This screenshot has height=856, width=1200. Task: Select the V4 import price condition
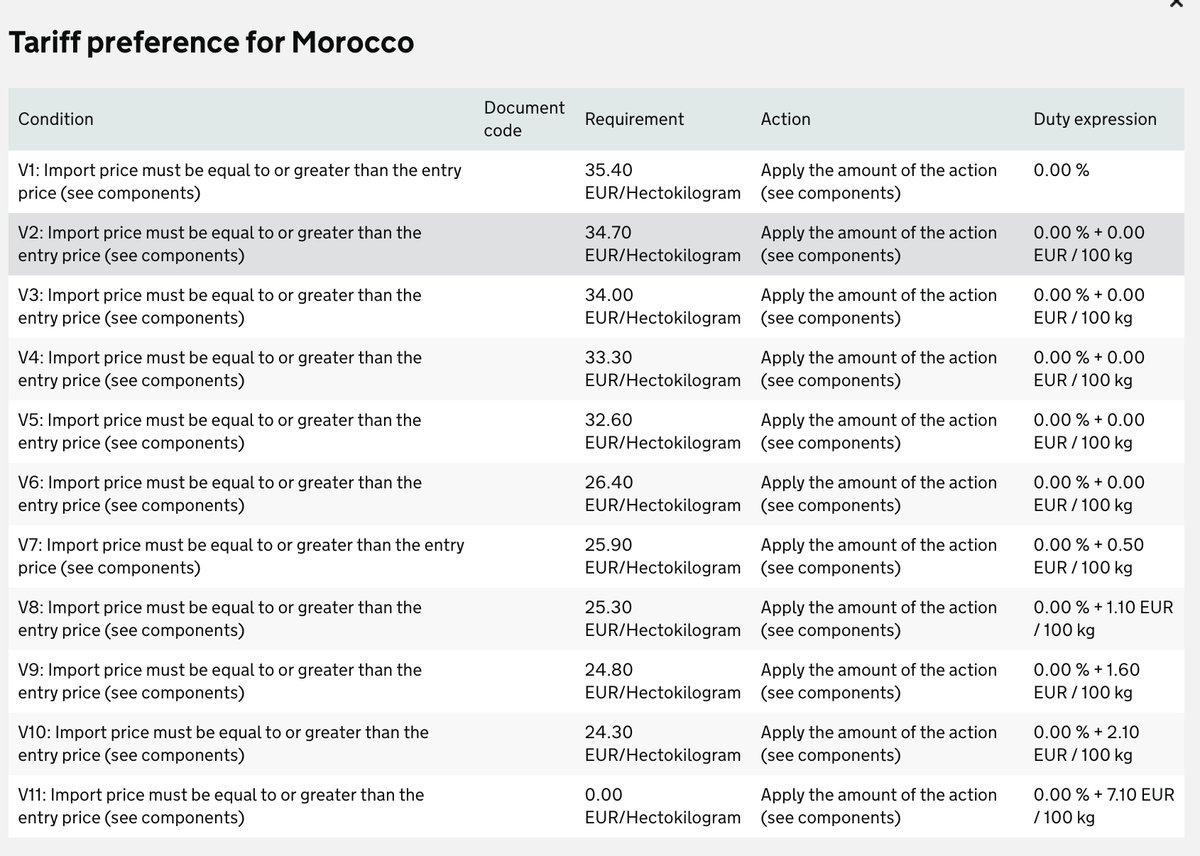coord(220,369)
